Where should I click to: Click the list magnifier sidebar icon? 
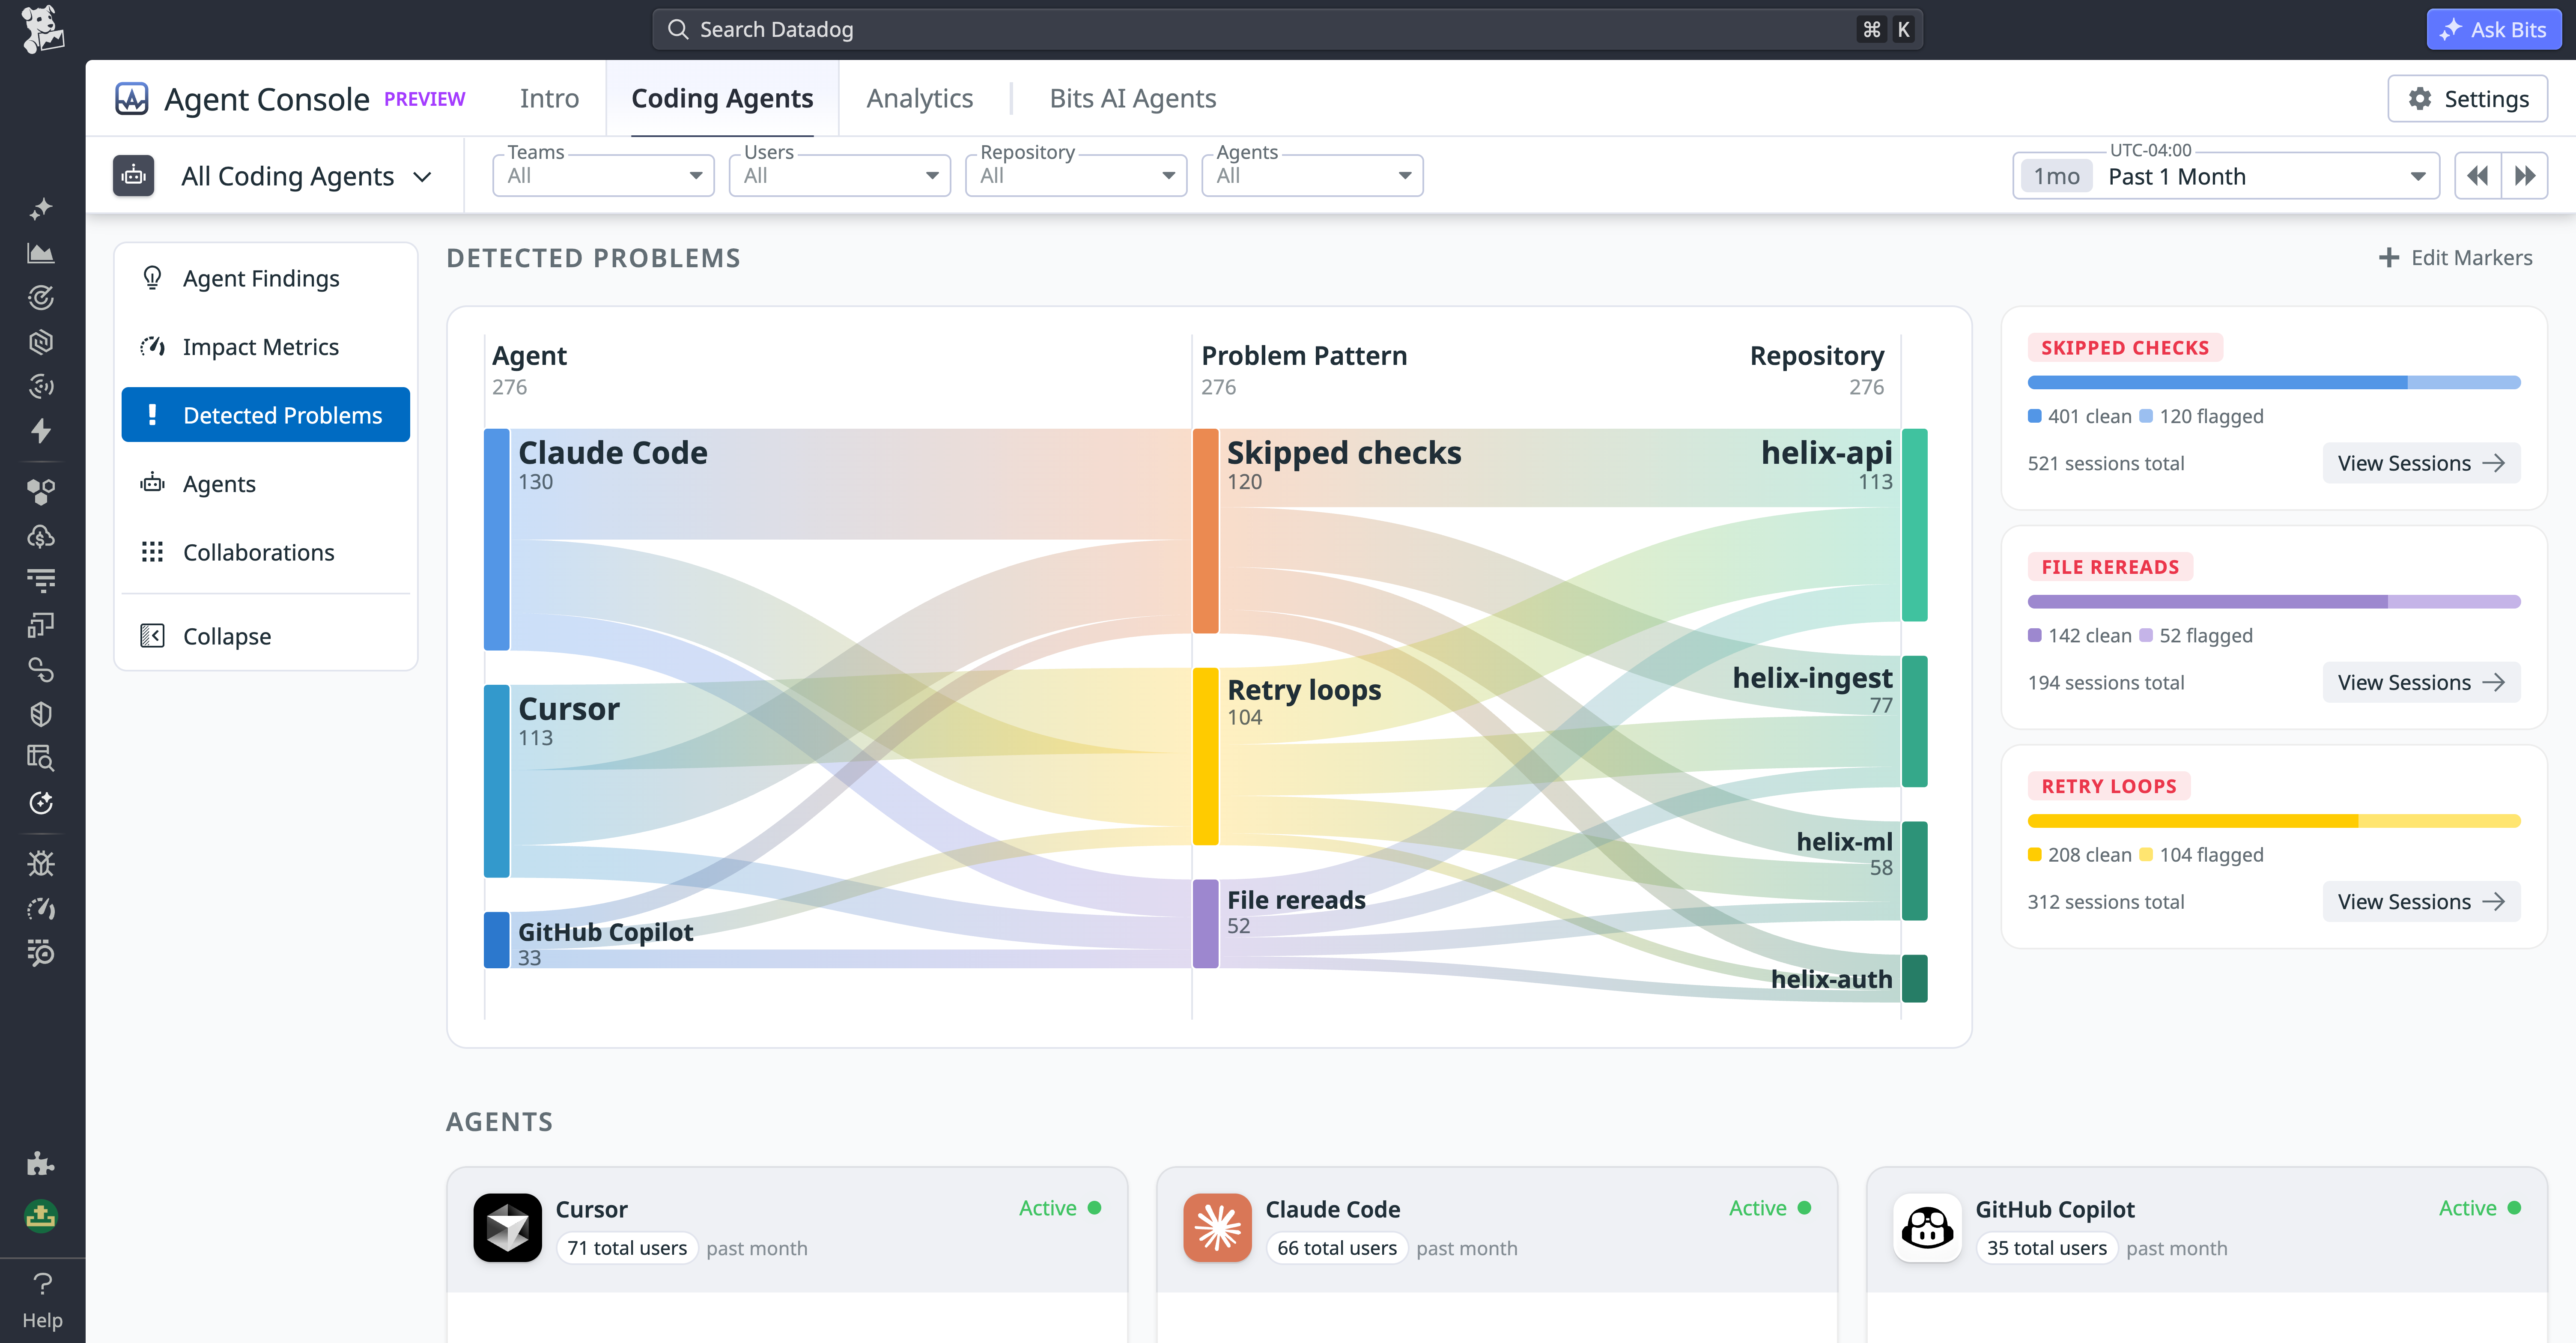(41, 952)
